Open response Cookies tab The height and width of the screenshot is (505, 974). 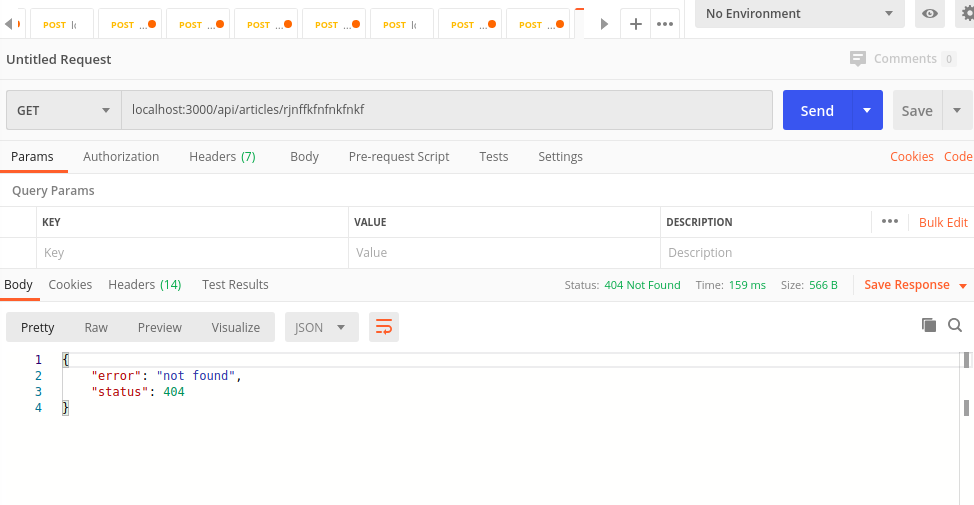70,284
